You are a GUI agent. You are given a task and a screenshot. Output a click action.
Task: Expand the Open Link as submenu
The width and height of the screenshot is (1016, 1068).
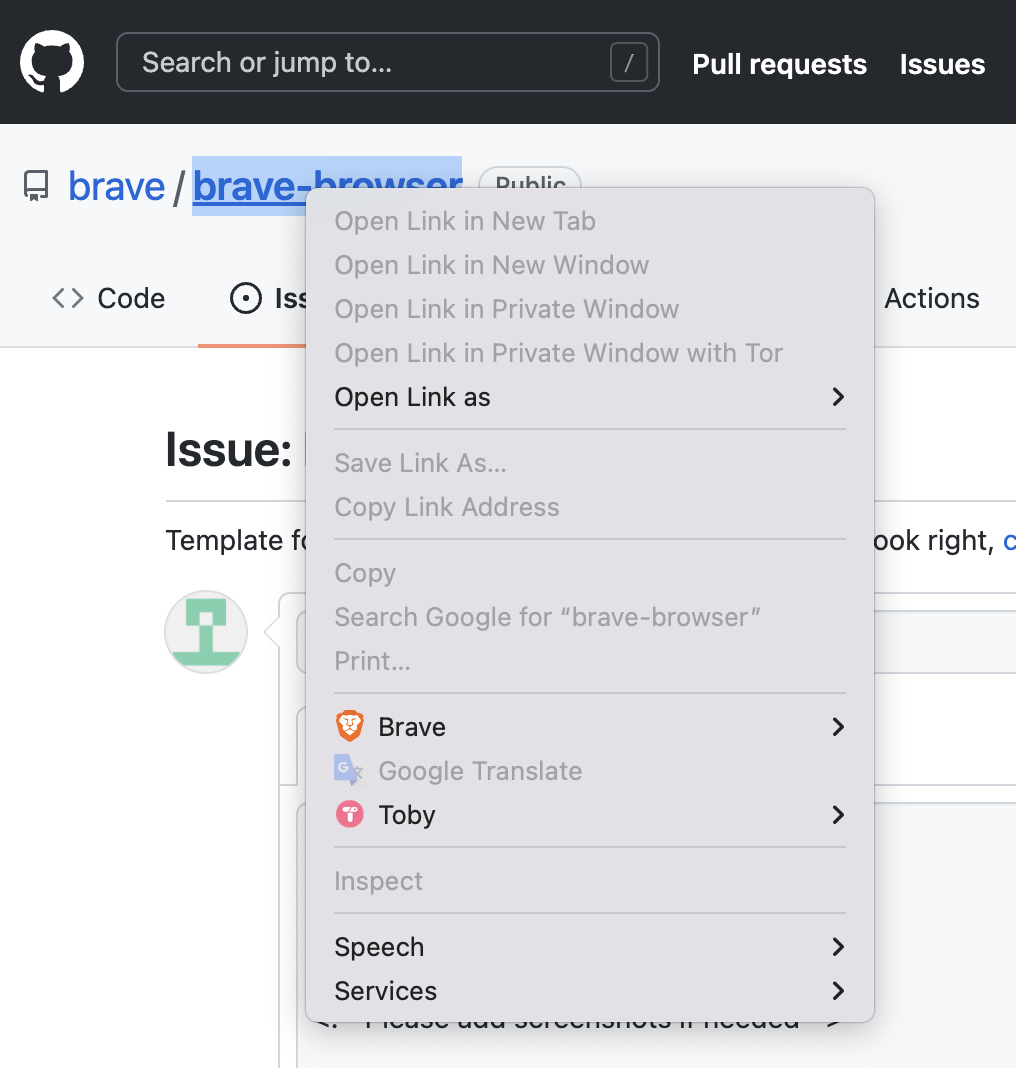click(x=412, y=397)
